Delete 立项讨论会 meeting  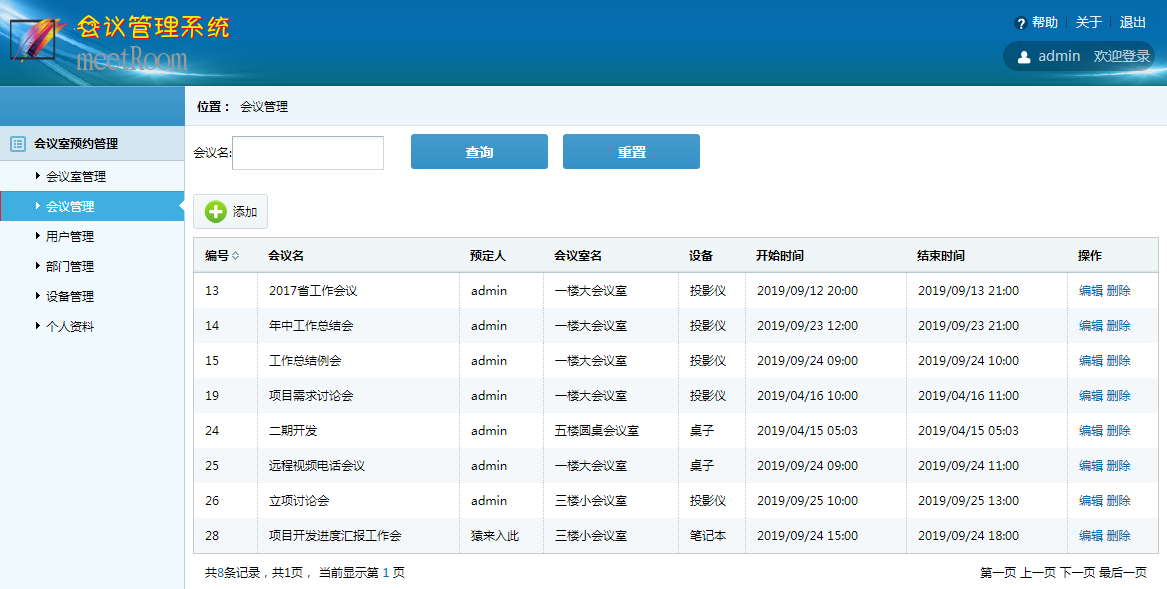(1119, 500)
